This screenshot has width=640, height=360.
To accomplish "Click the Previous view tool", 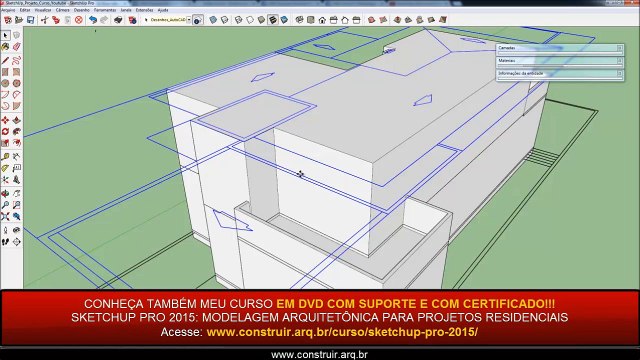I will click(x=16, y=216).
